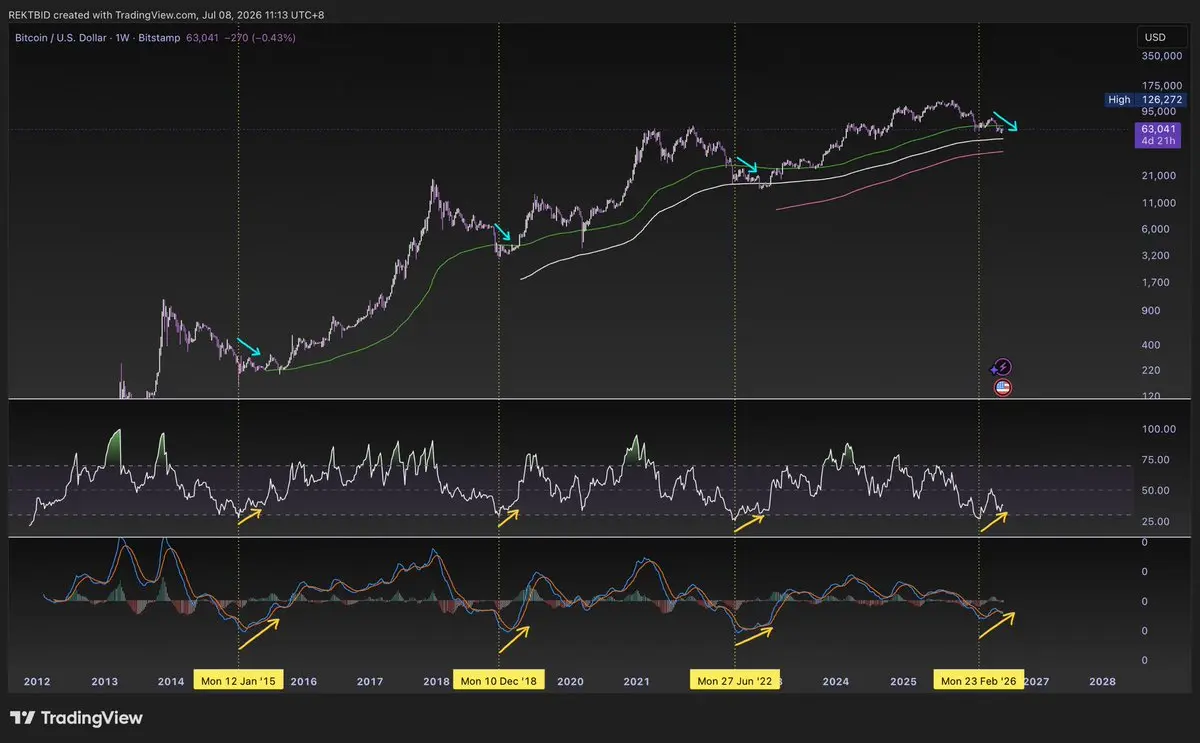Select the cyan arrow at the 2026 price
The image size is (1200, 743).
pyautogui.click(x=1005, y=120)
